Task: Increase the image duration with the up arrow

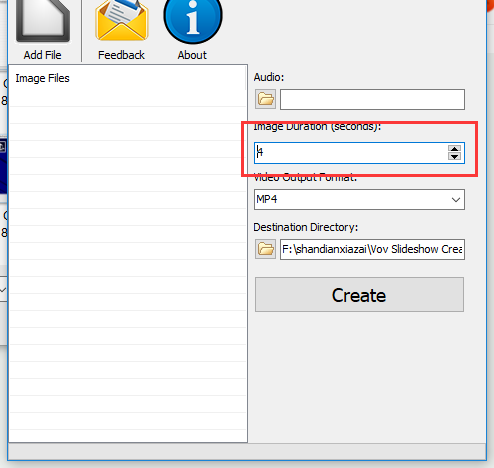Action: [x=454, y=149]
